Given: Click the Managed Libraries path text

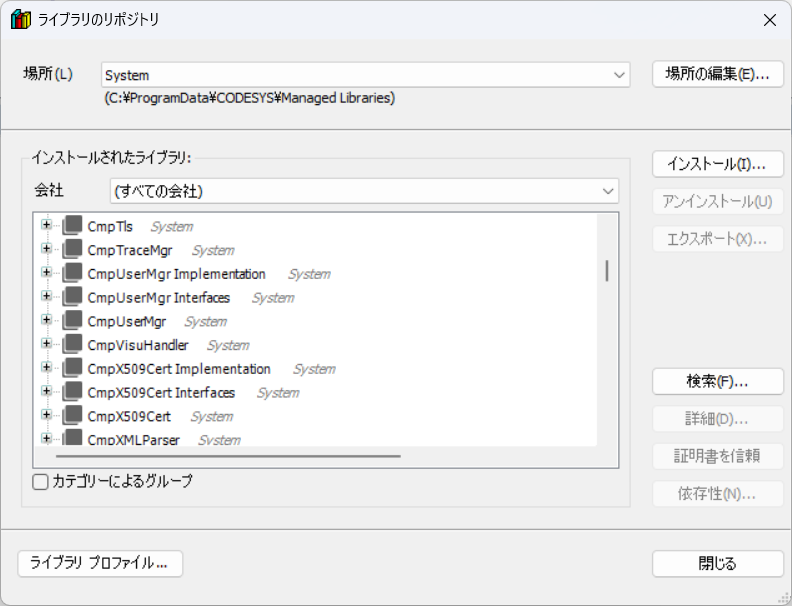Looking at the screenshot, I should tap(250, 97).
